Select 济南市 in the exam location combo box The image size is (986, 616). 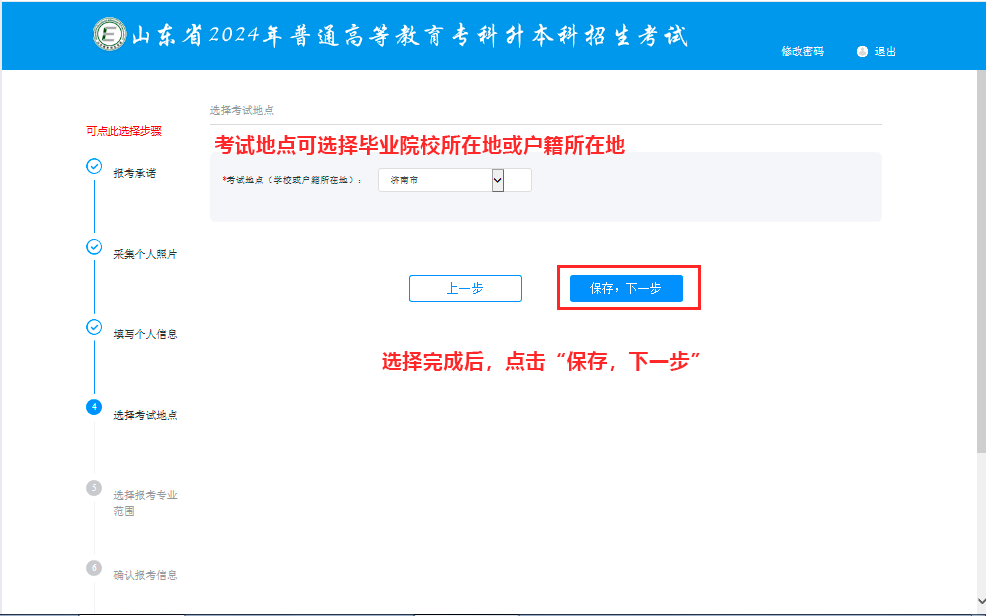pyautogui.click(x=440, y=180)
